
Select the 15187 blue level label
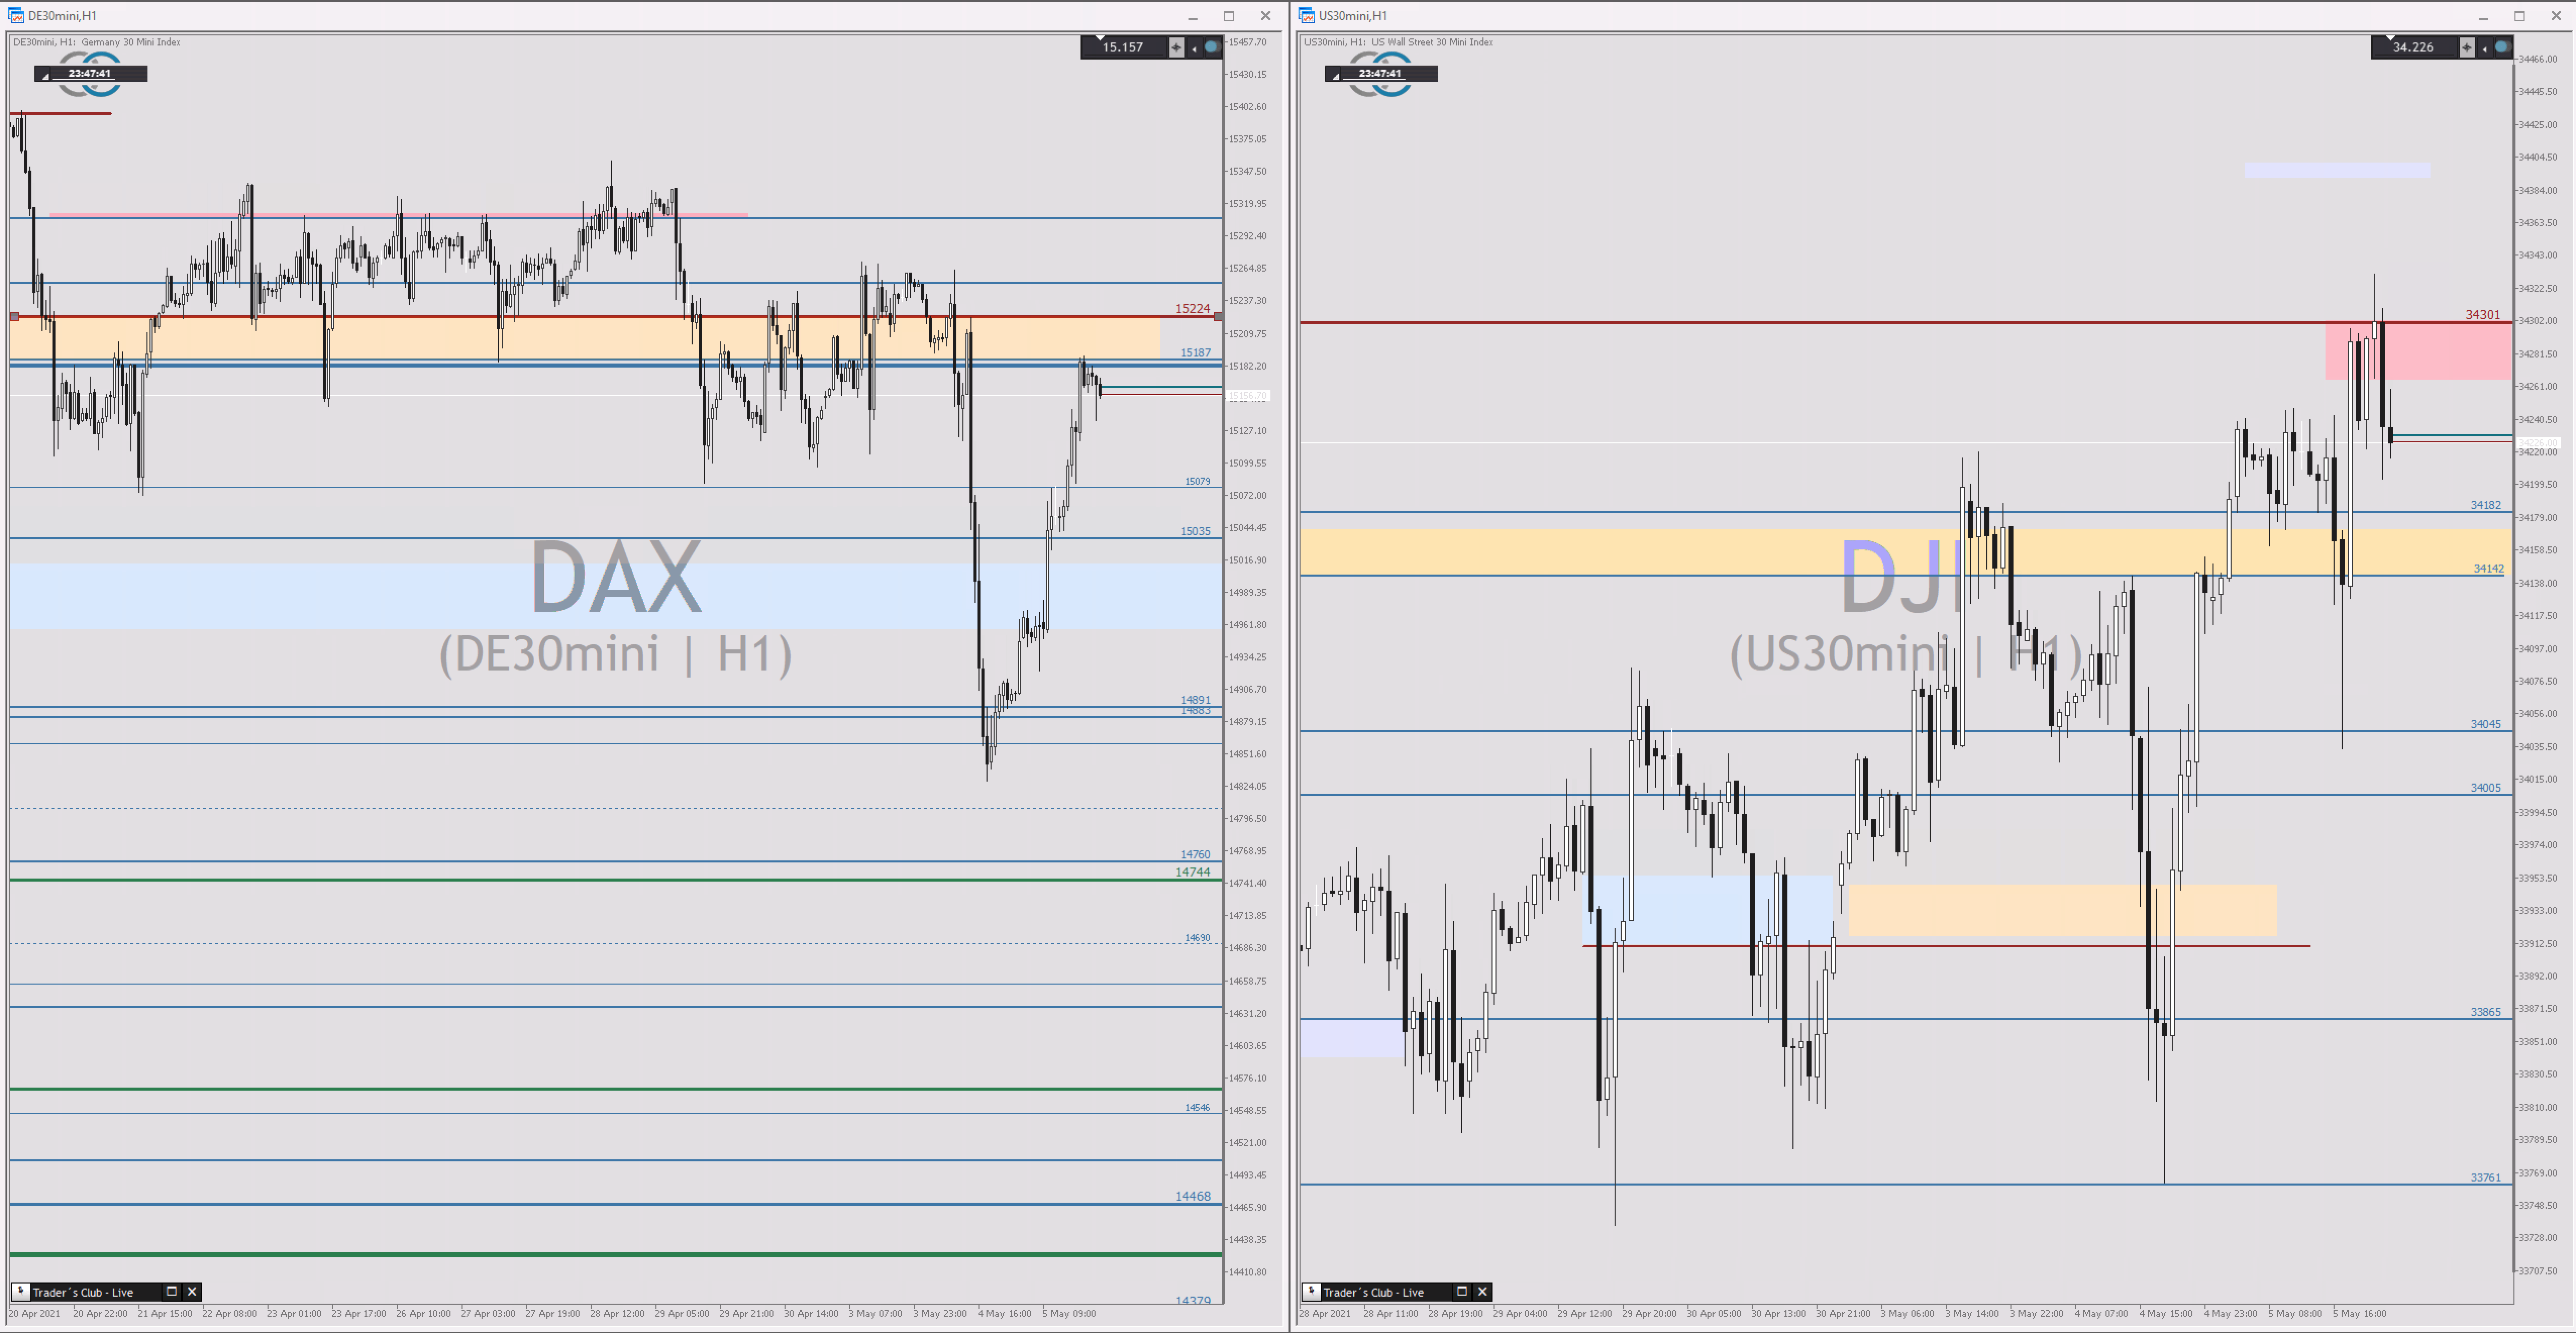click(1195, 352)
